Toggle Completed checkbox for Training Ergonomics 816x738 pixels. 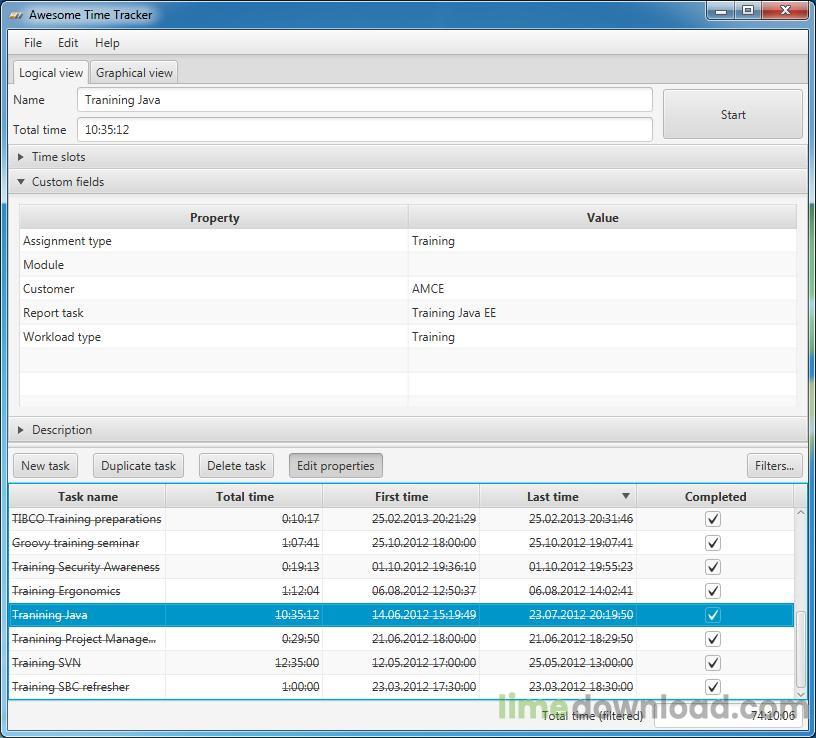point(712,591)
